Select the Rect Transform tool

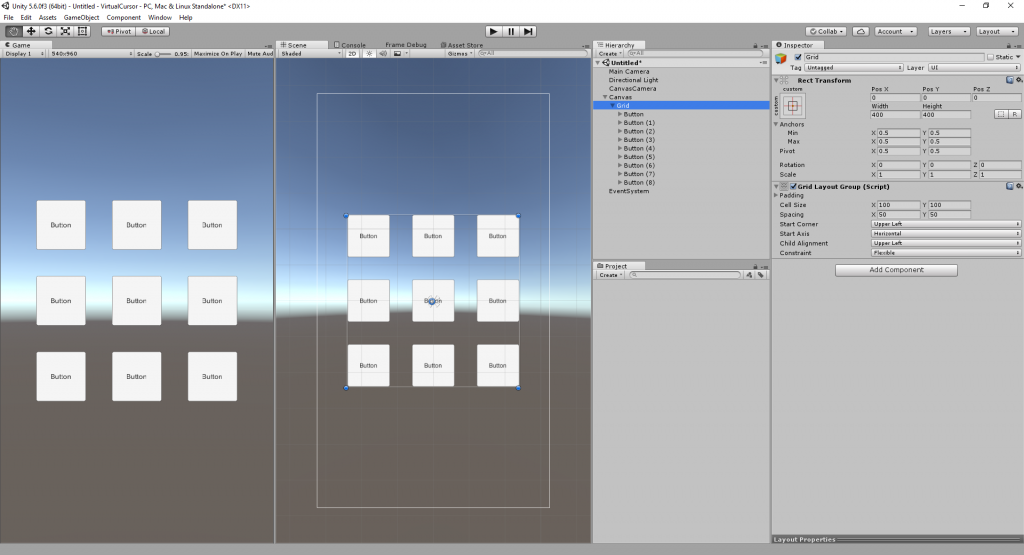pos(82,31)
